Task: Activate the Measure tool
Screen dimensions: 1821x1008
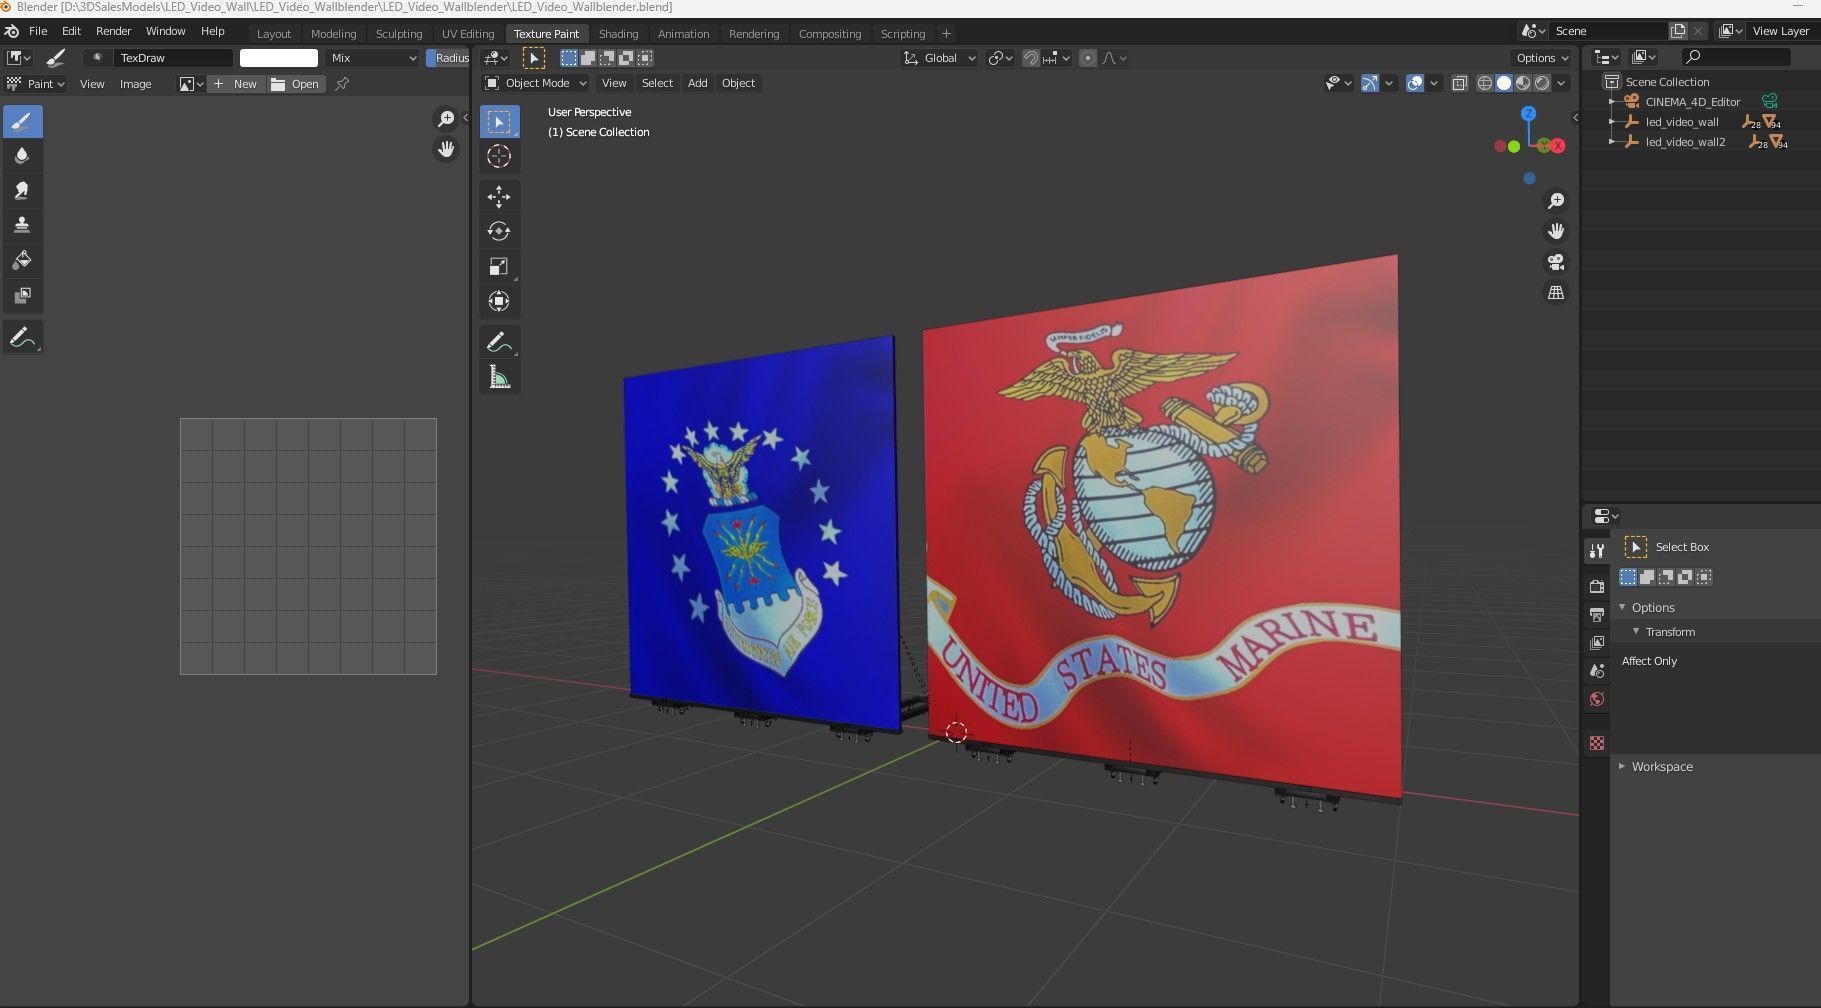Action: tap(499, 377)
